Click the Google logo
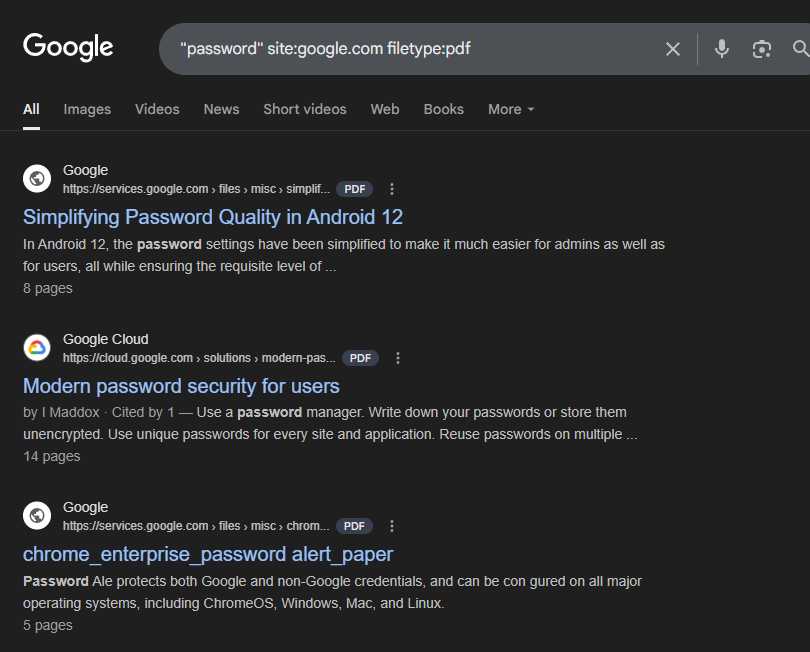The height and width of the screenshot is (652, 810). 68,47
